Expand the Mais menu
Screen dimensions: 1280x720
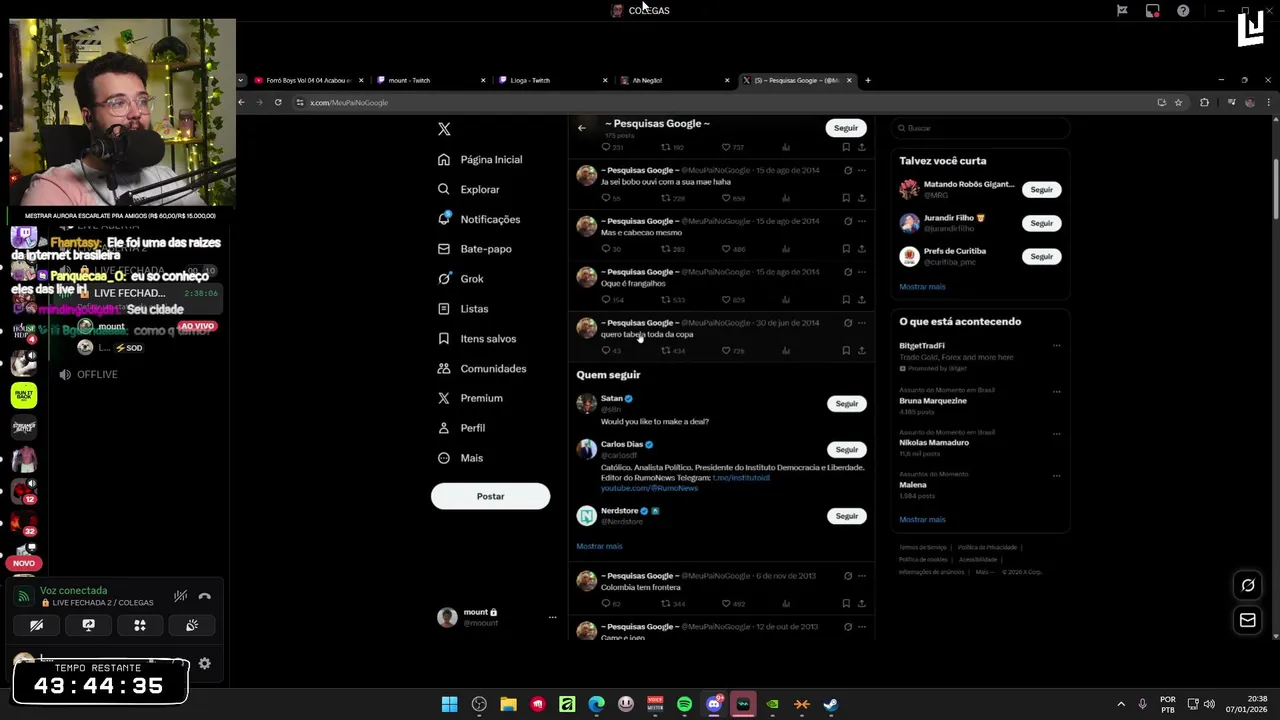coord(460,458)
